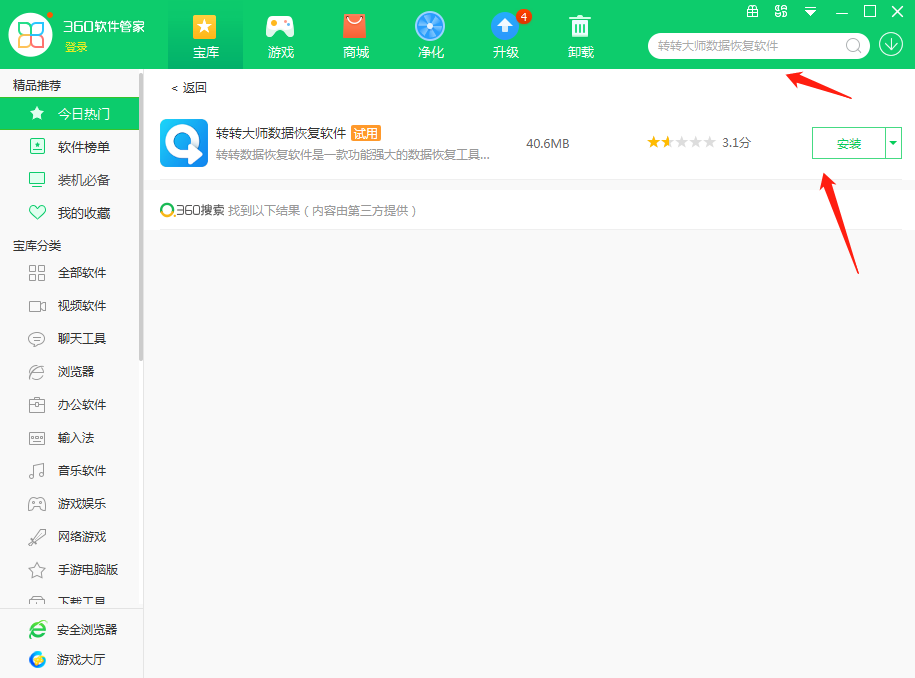
Task: Click the software description text
Action: pyautogui.click(x=352, y=155)
